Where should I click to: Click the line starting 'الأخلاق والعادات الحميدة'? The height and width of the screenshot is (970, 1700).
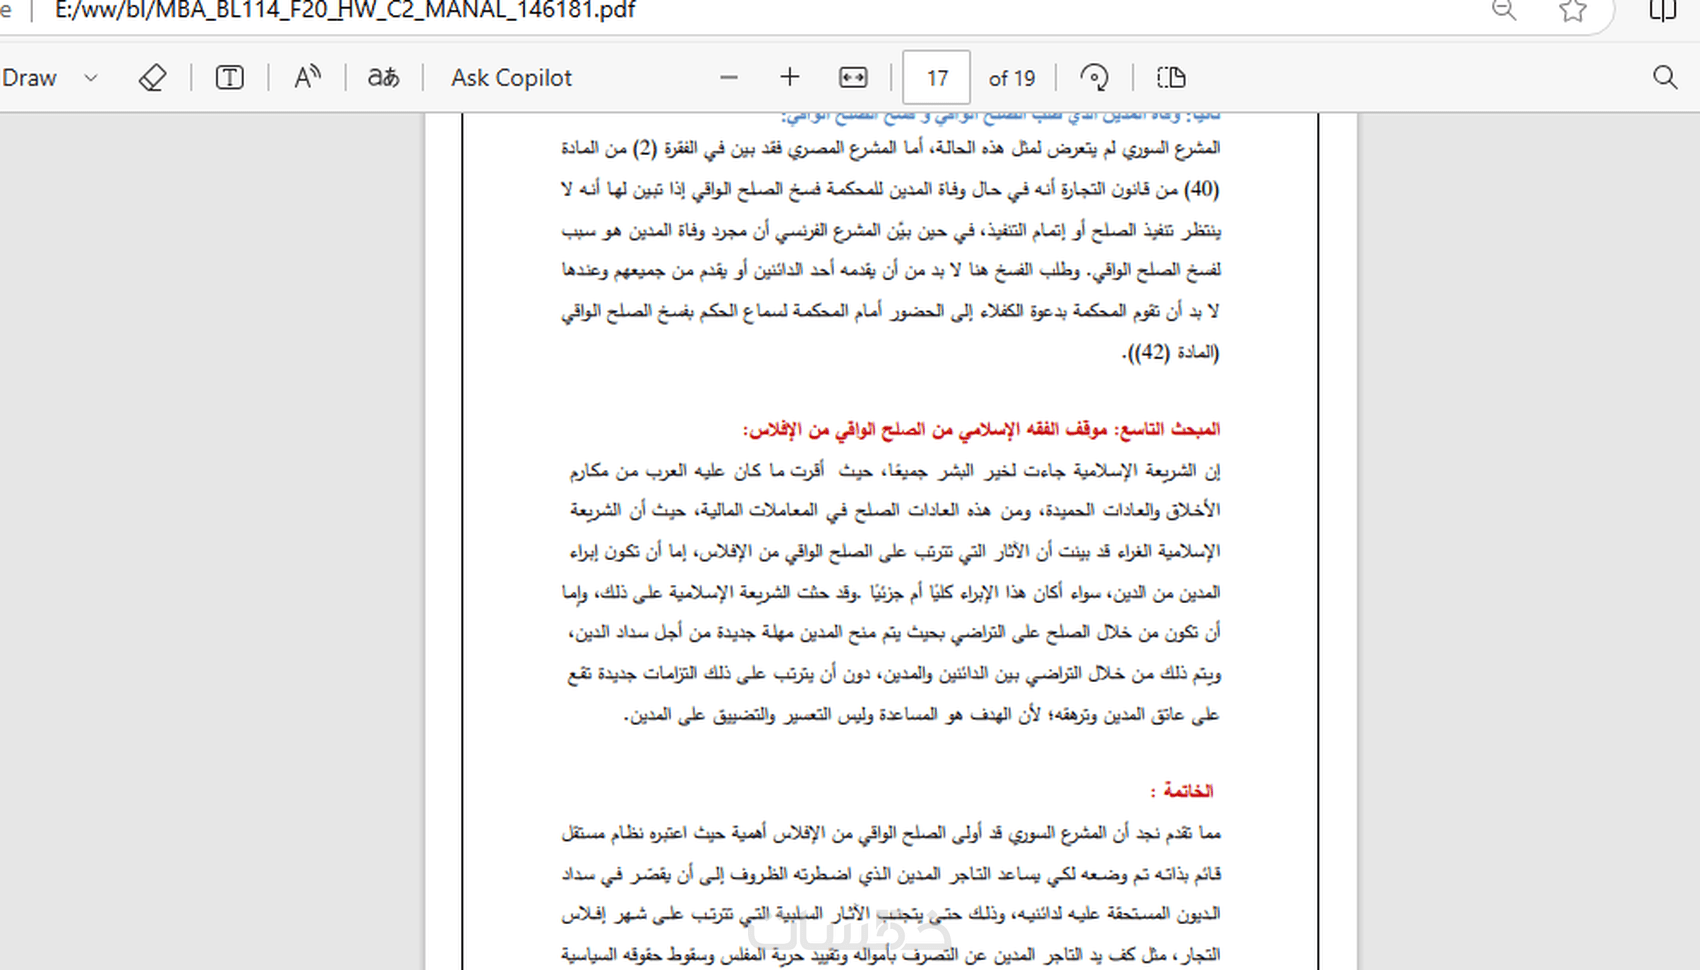(895, 511)
